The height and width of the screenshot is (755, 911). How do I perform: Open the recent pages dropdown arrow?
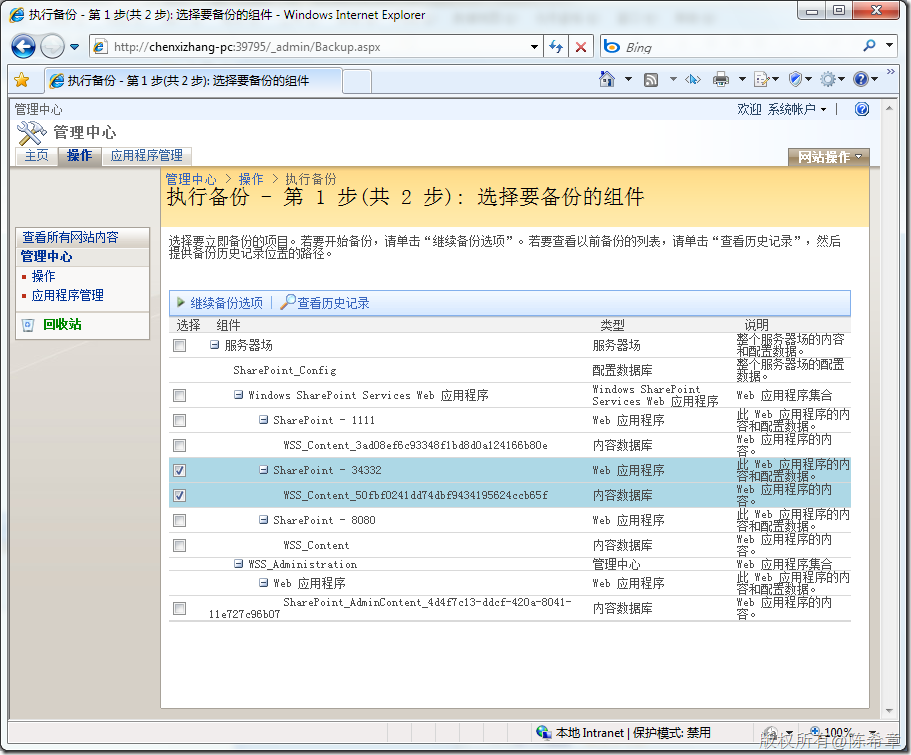[74, 47]
